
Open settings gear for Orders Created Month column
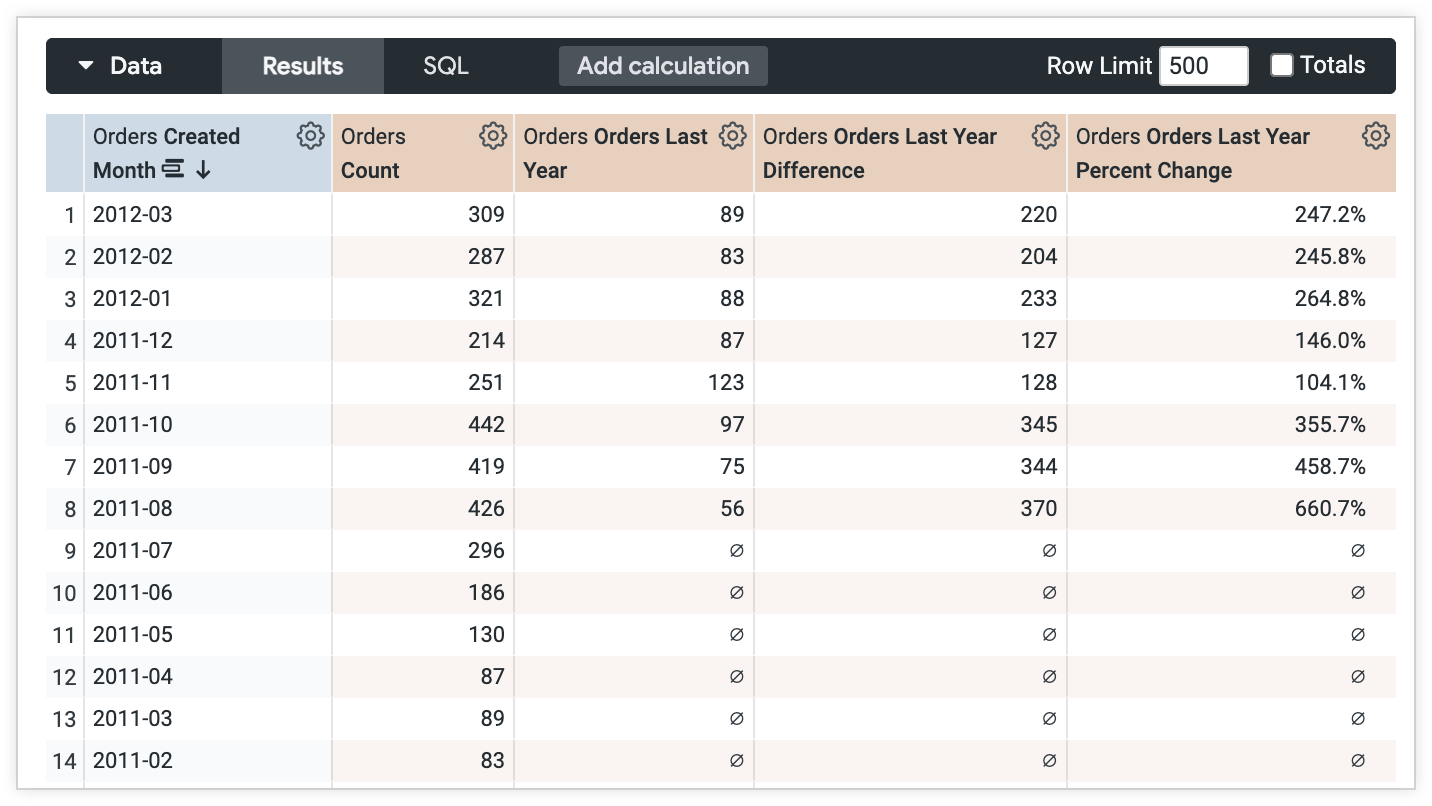coord(311,135)
